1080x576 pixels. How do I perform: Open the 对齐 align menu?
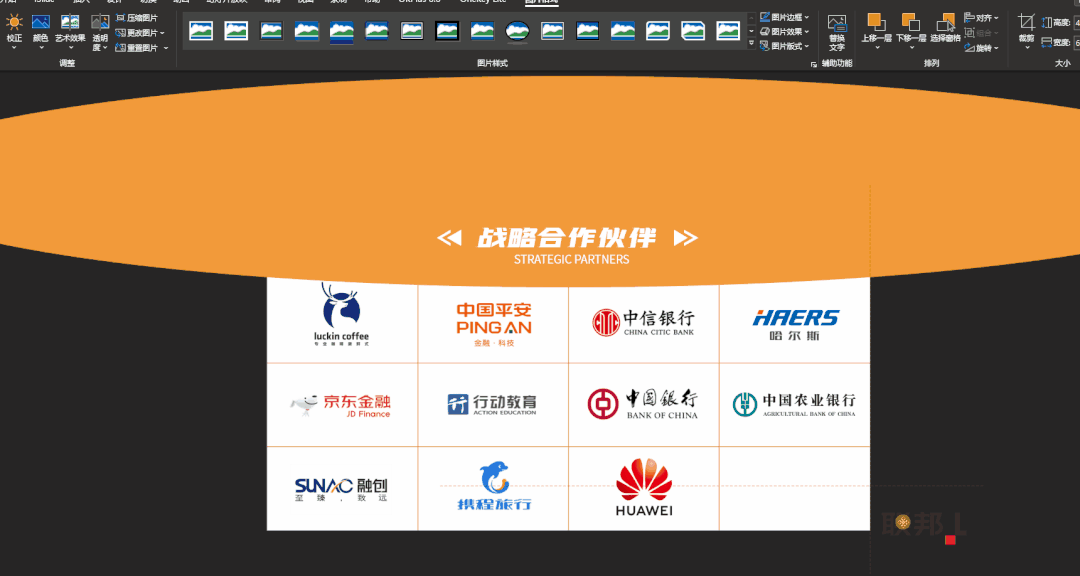click(x=982, y=18)
